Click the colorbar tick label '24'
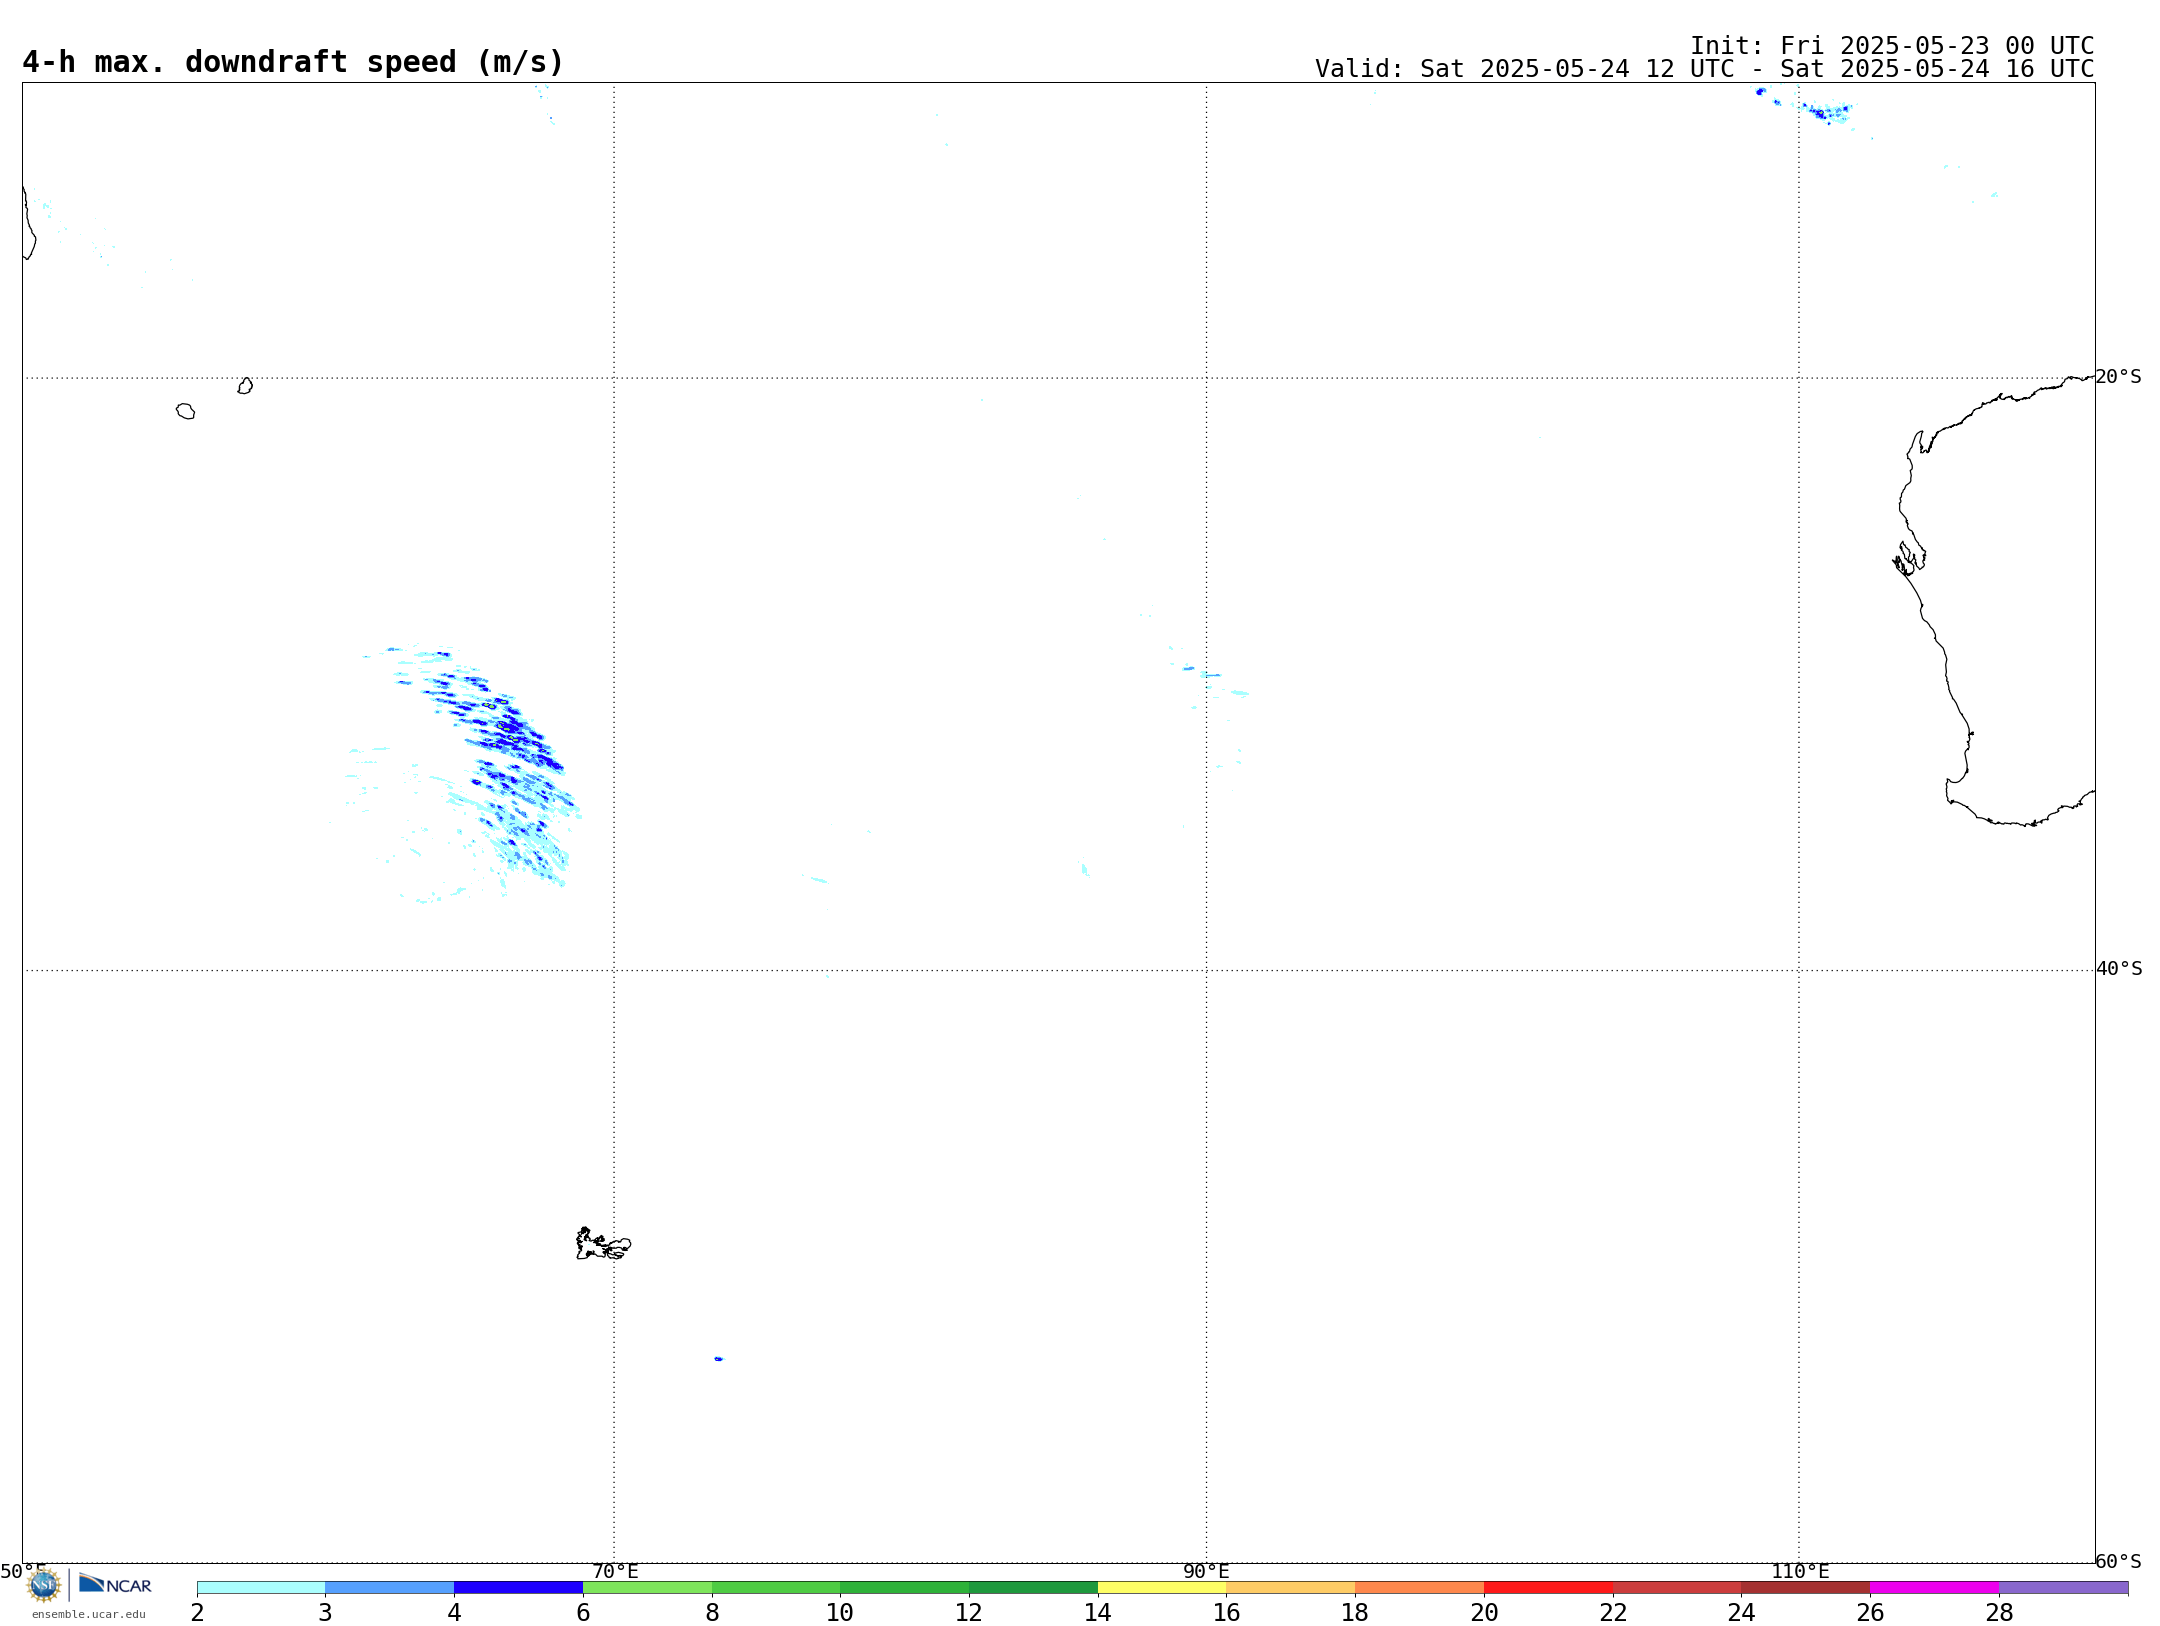This screenshot has width=2160, height=1626. [x=1741, y=1612]
